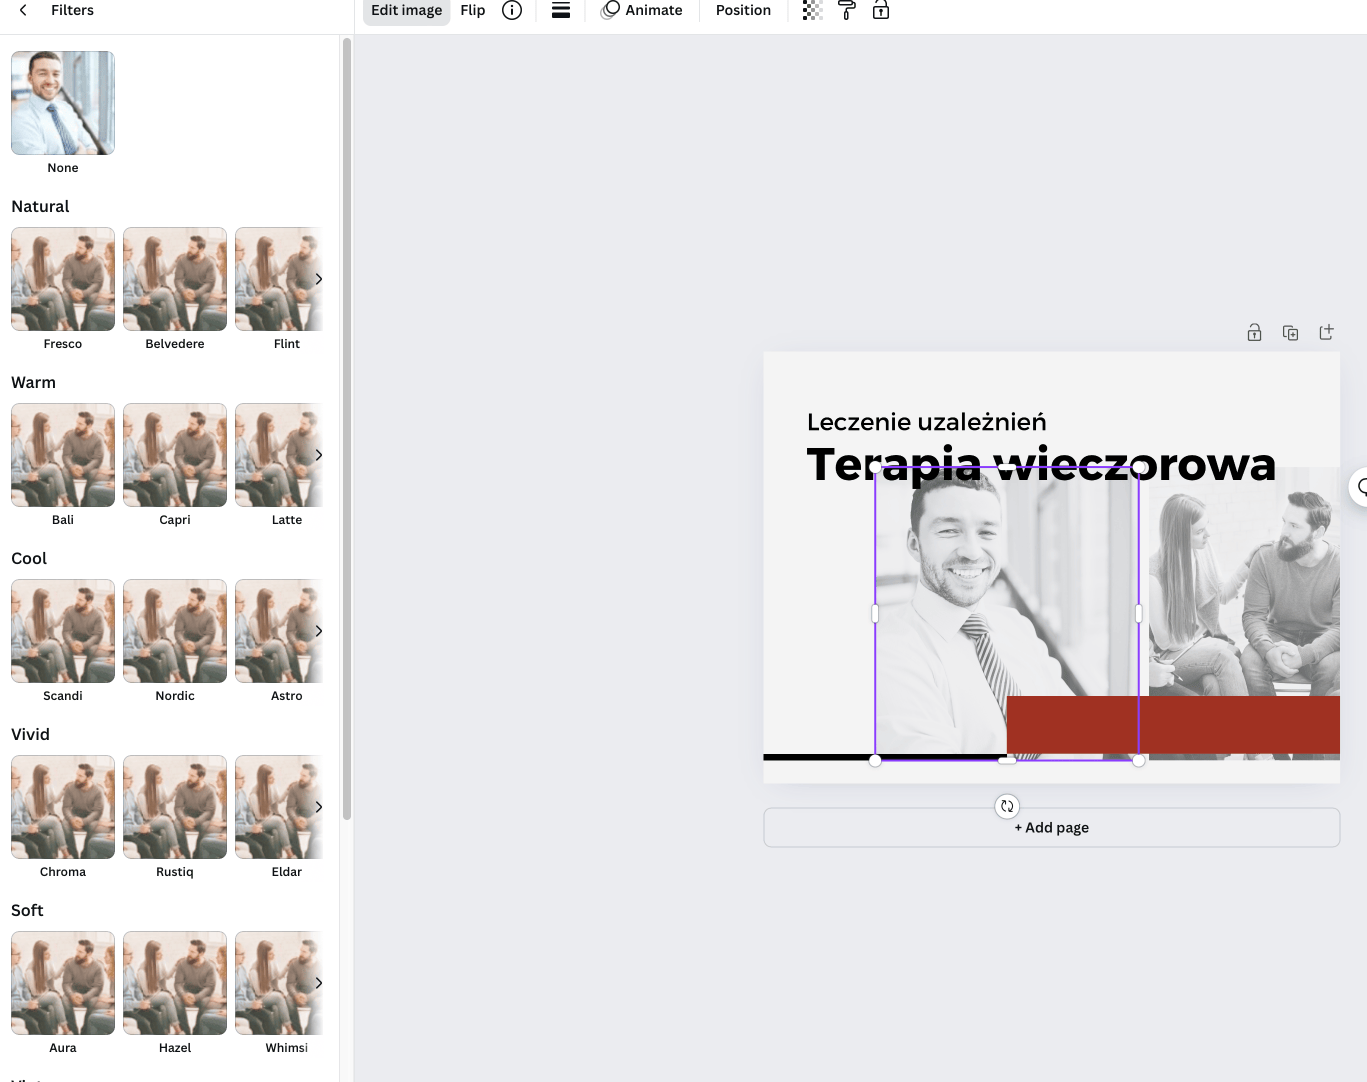
Task: Toggle the page lock above the canvas
Action: tap(1254, 333)
